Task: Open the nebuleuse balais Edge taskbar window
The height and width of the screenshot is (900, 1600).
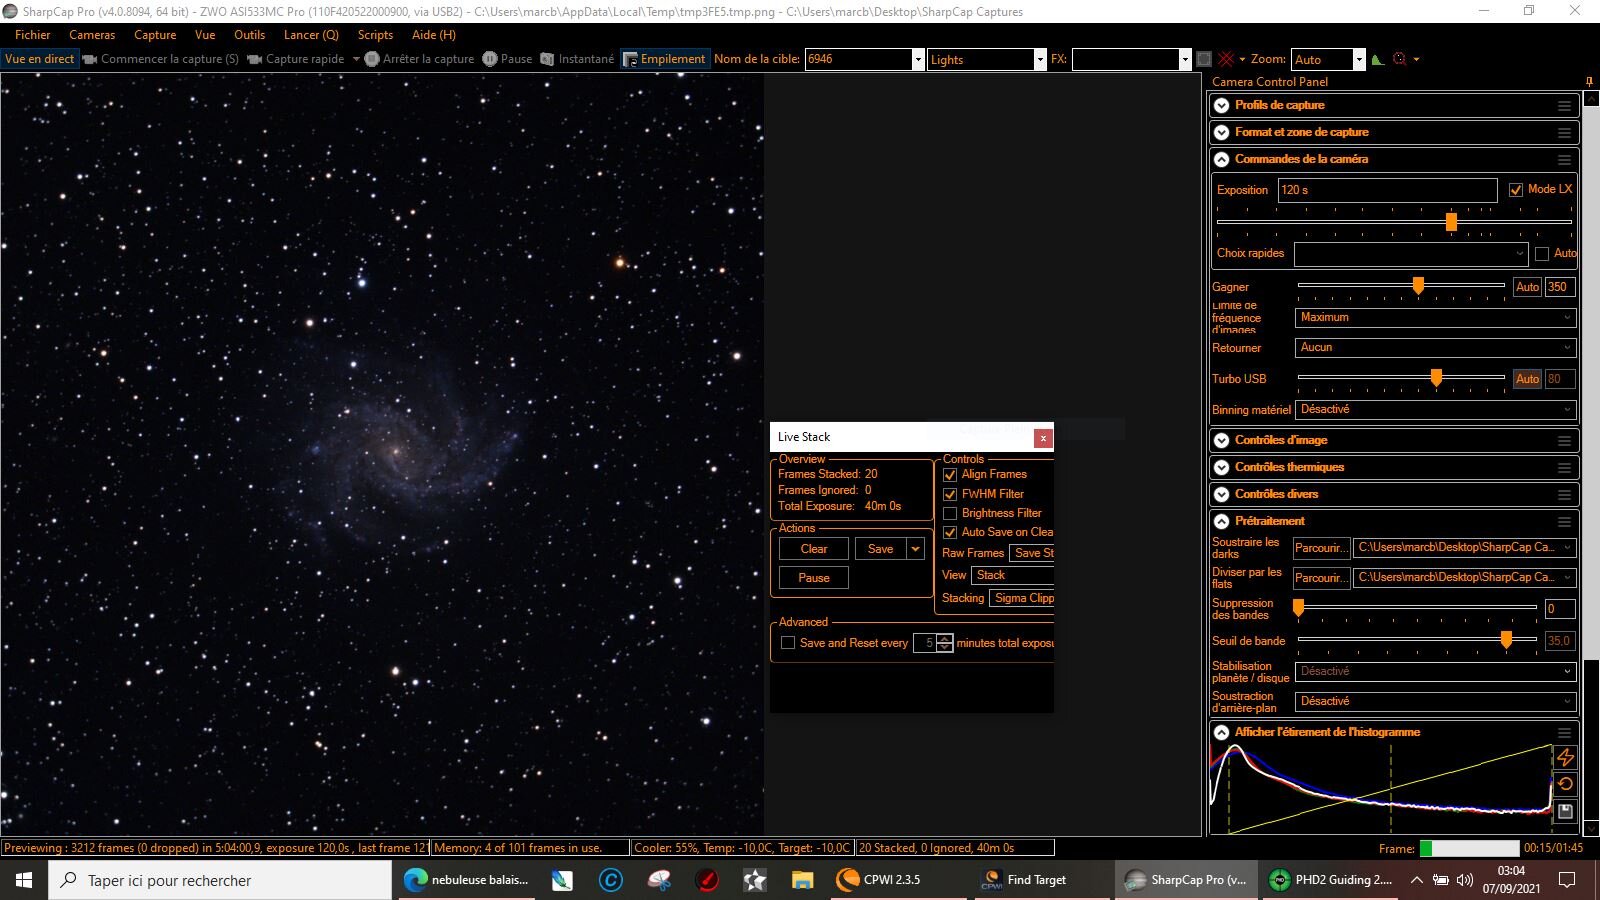Action: coord(466,880)
